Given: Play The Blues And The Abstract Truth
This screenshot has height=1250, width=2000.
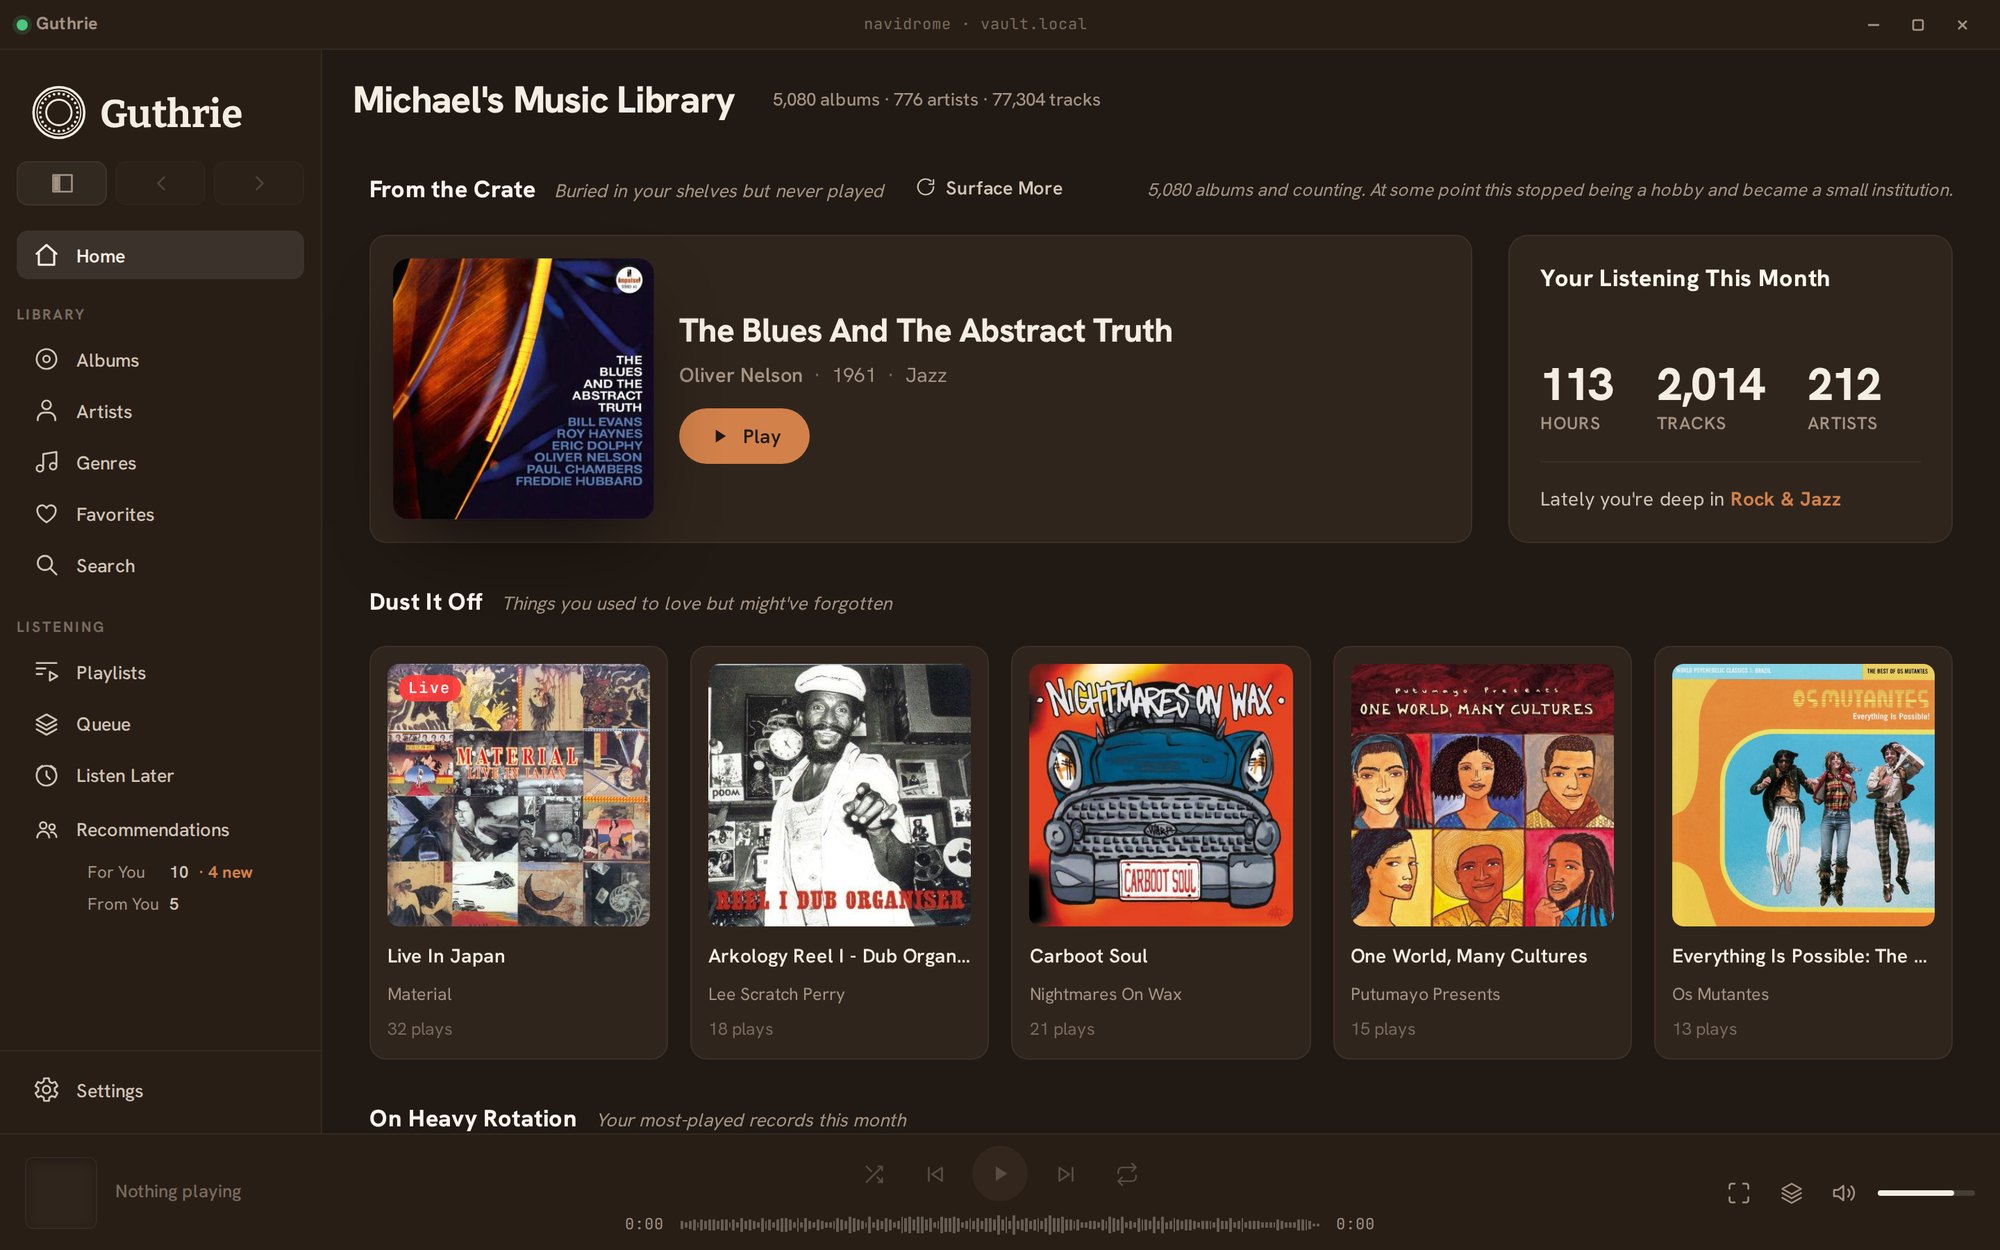Looking at the screenshot, I should (744, 436).
